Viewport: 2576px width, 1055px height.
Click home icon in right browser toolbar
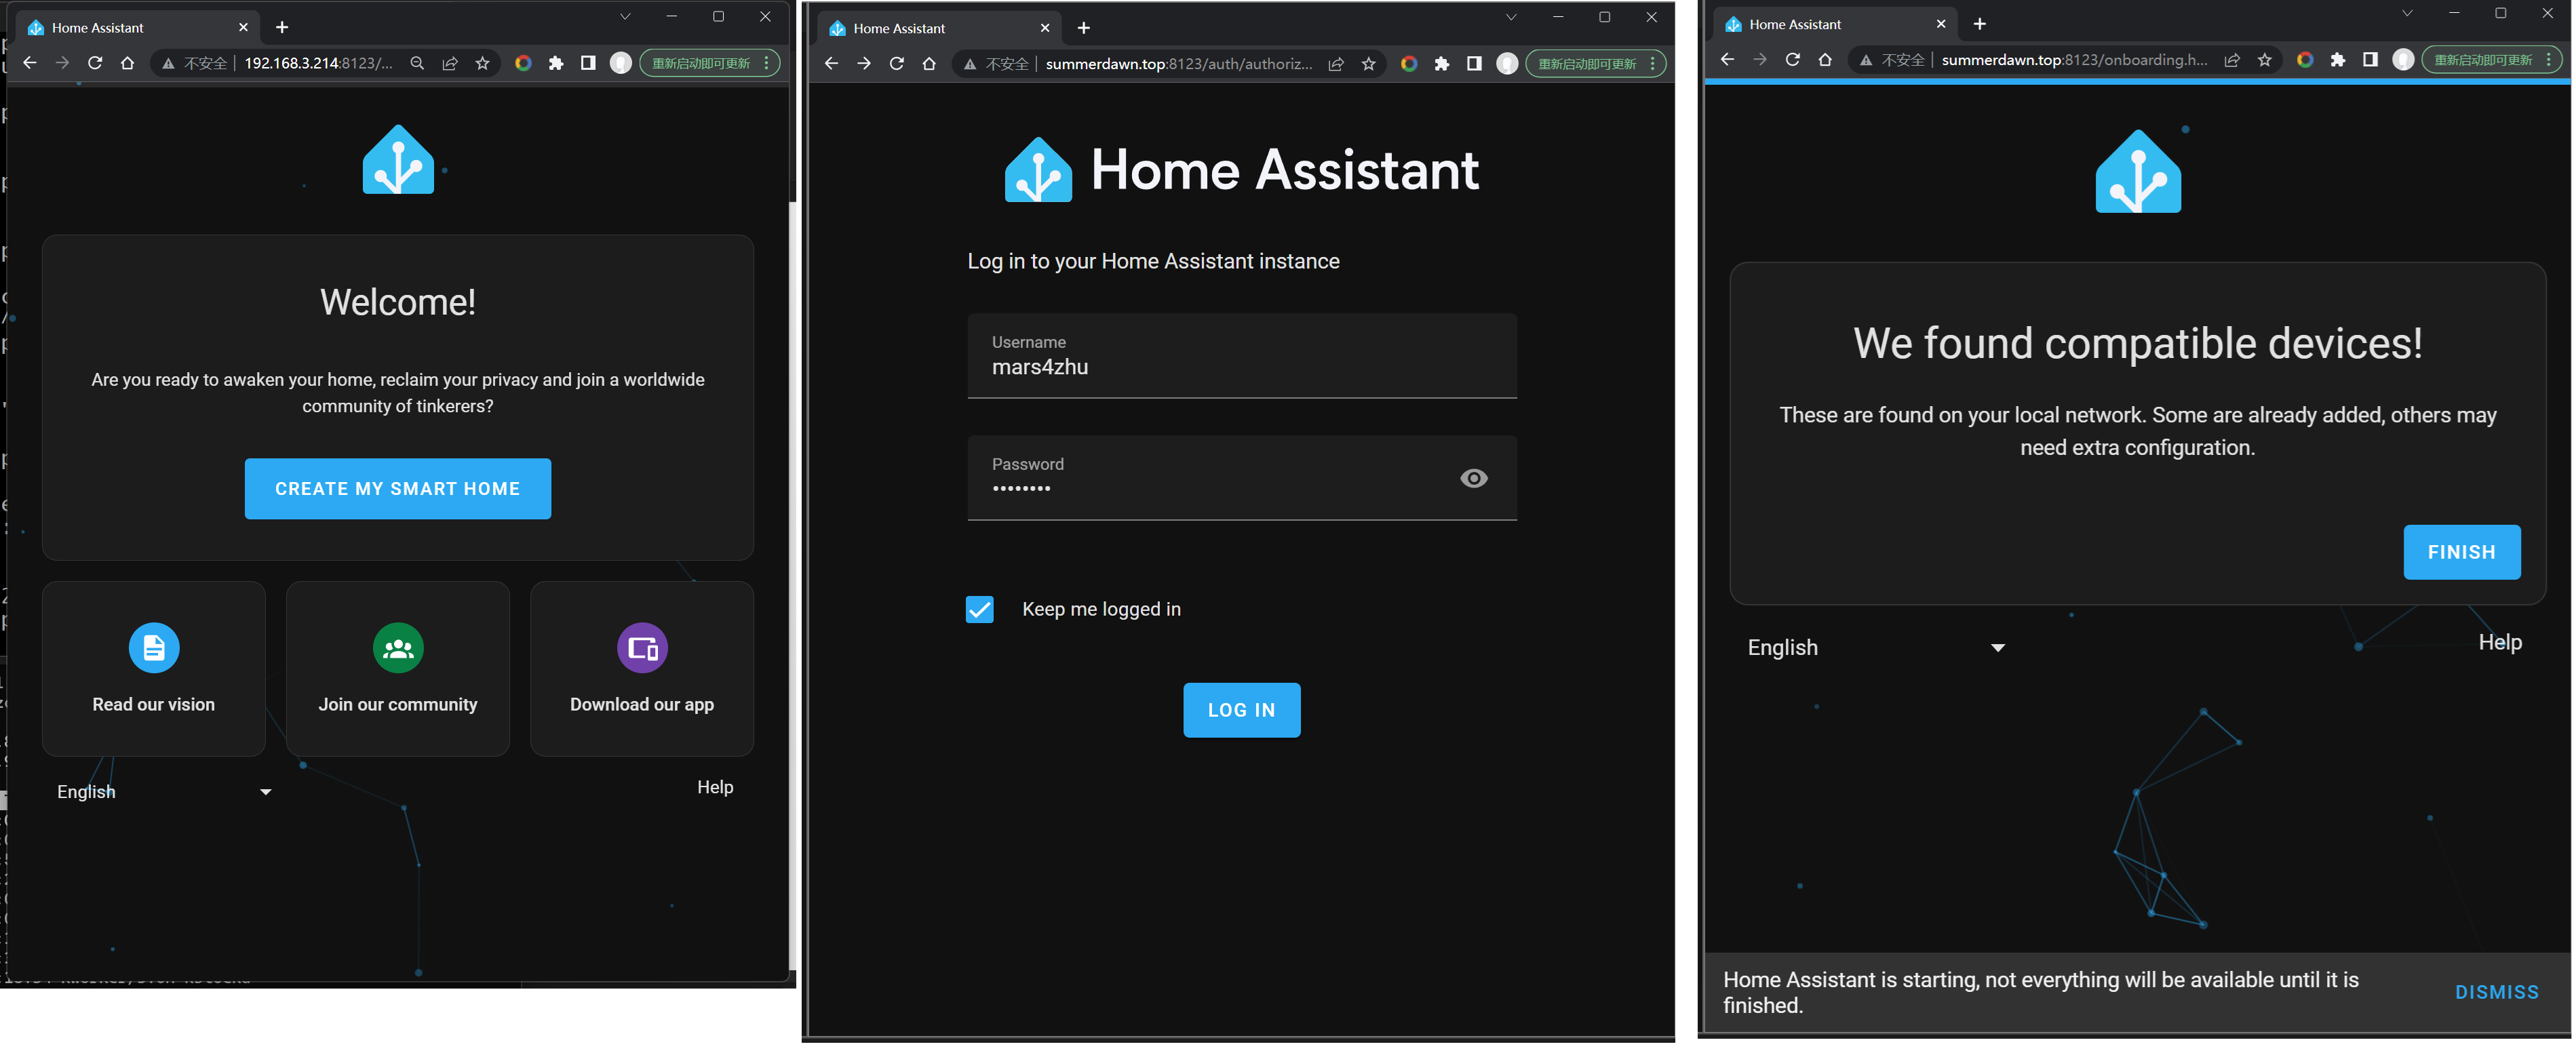(1825, 60)
